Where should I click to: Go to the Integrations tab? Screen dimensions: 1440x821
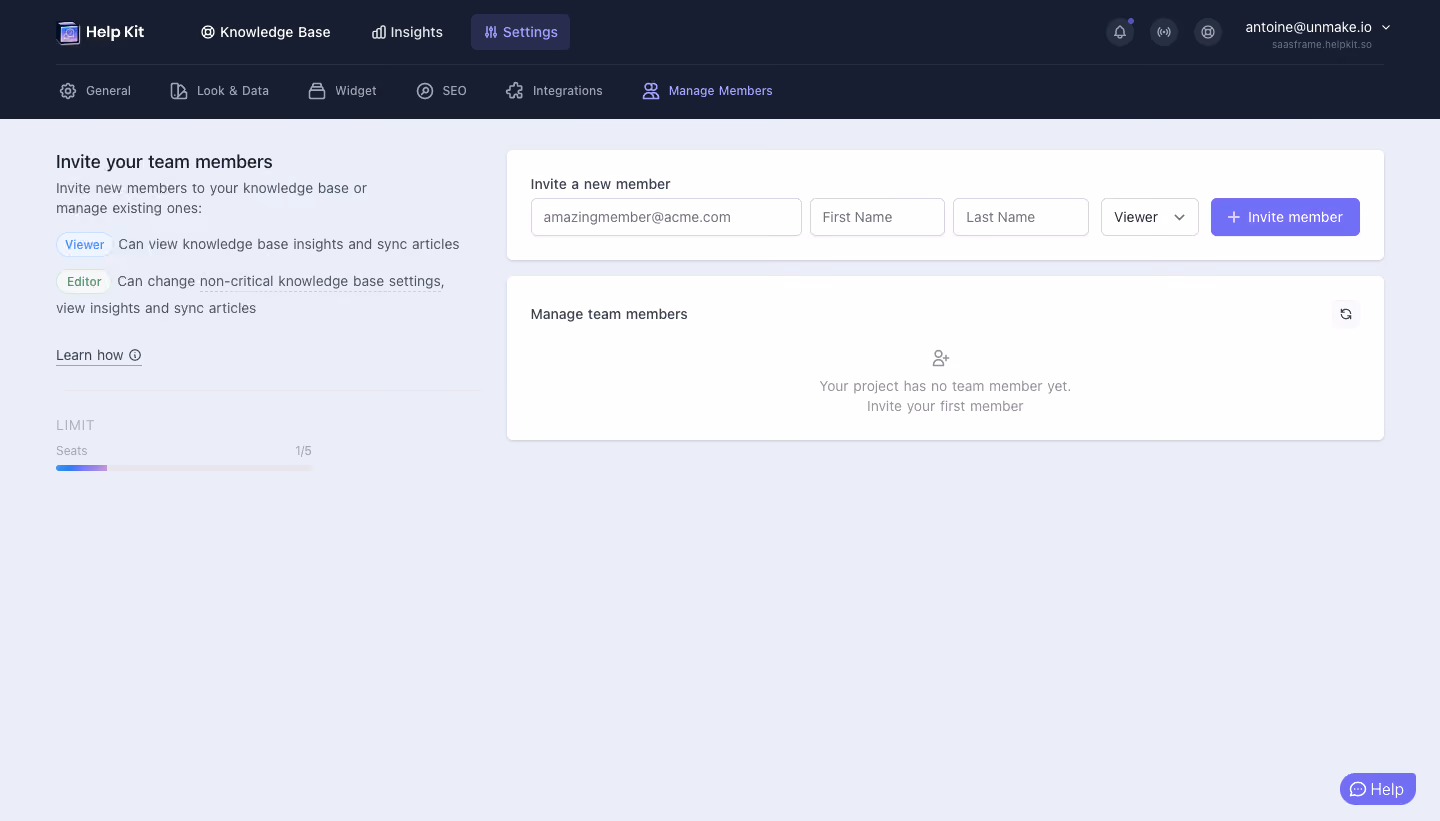pos(555,91)
